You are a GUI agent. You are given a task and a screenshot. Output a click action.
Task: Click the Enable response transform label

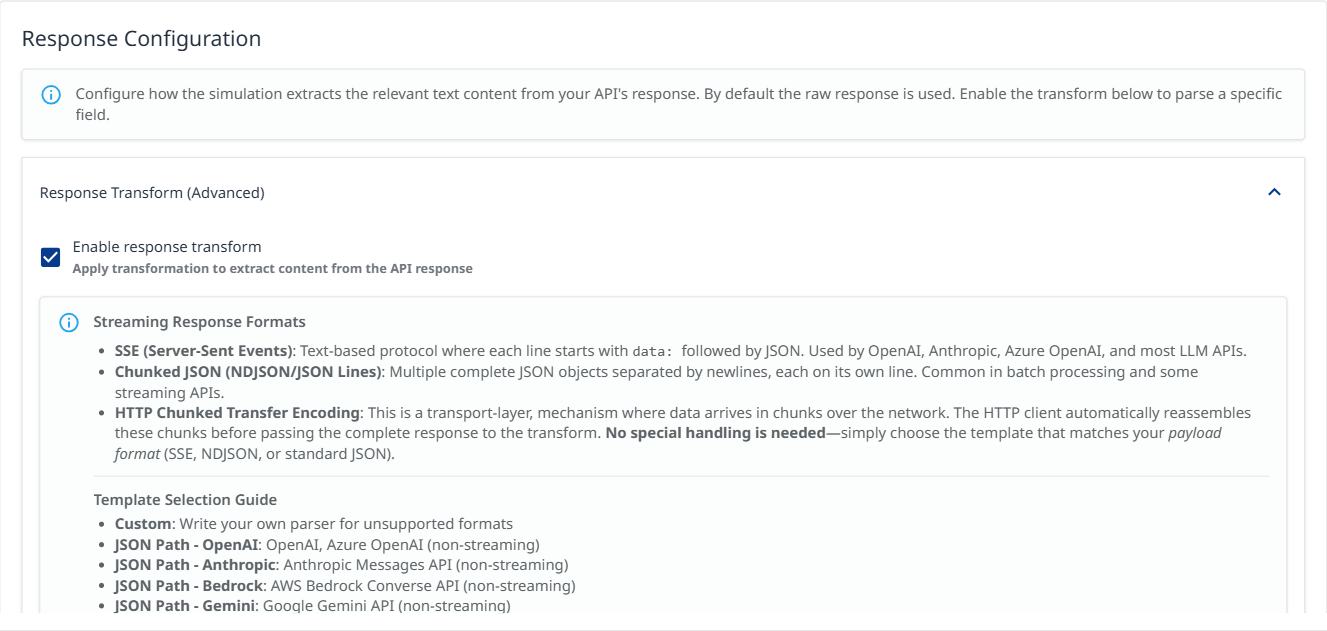[x=167, y=247]
